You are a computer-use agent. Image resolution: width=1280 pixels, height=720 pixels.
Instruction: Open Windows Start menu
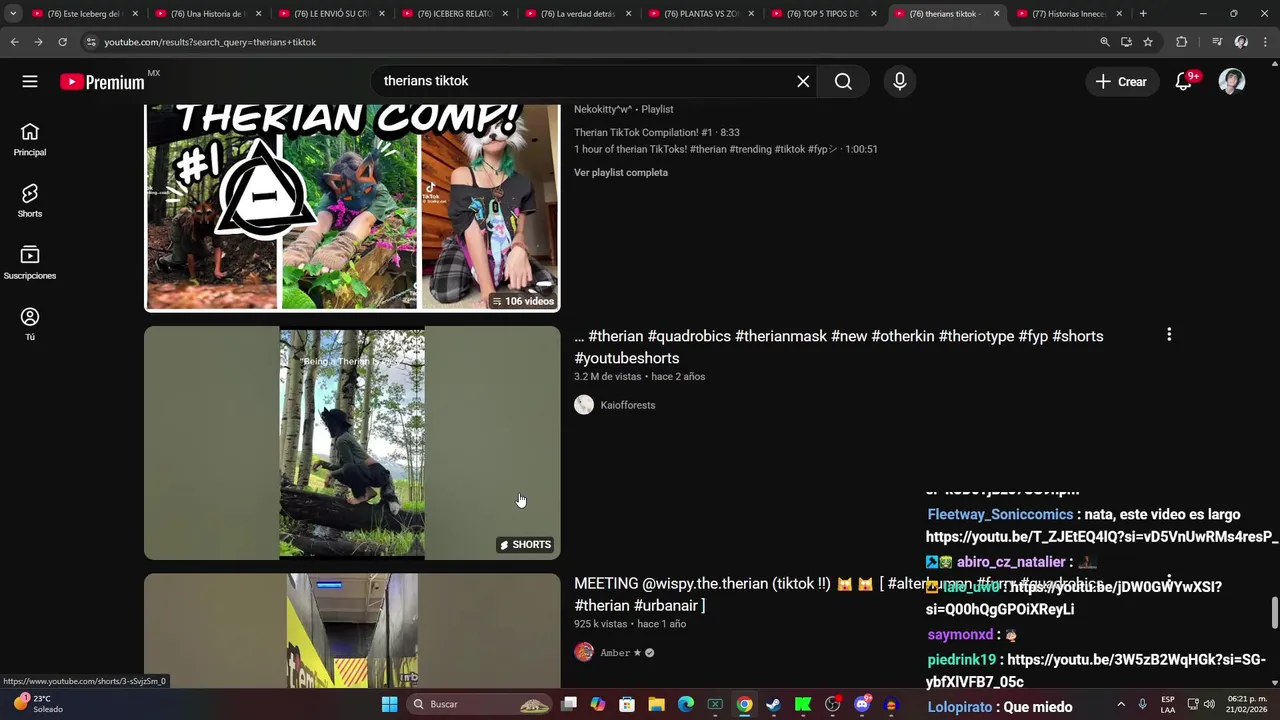pyautogui.click(x=390, y=704)
